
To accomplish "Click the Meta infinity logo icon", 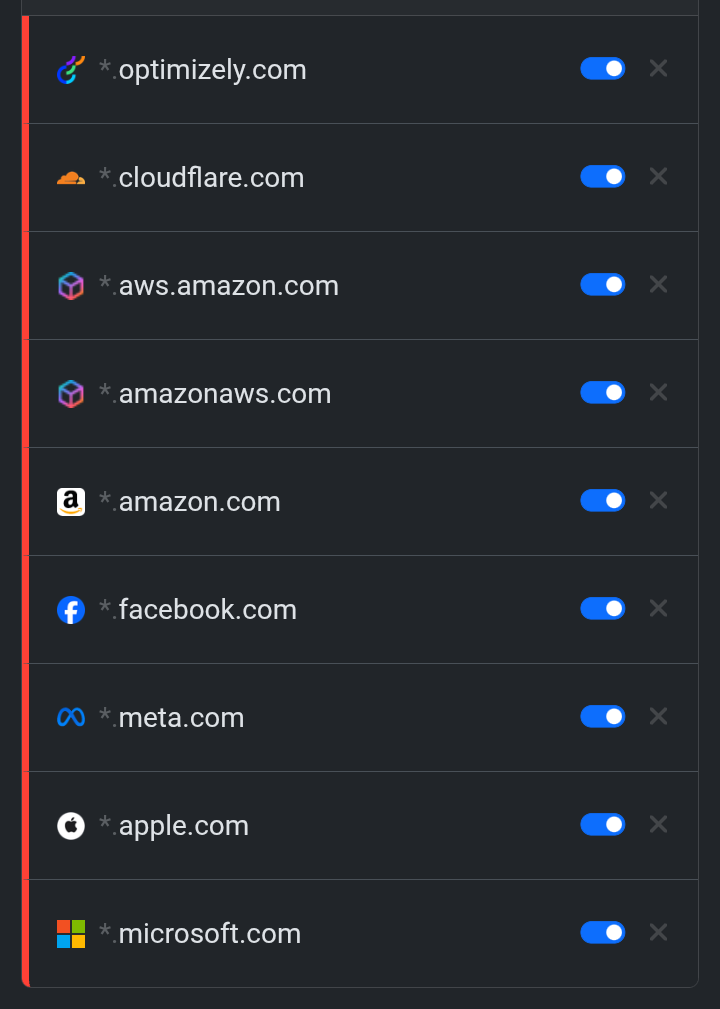I will (x=71, y=718).
